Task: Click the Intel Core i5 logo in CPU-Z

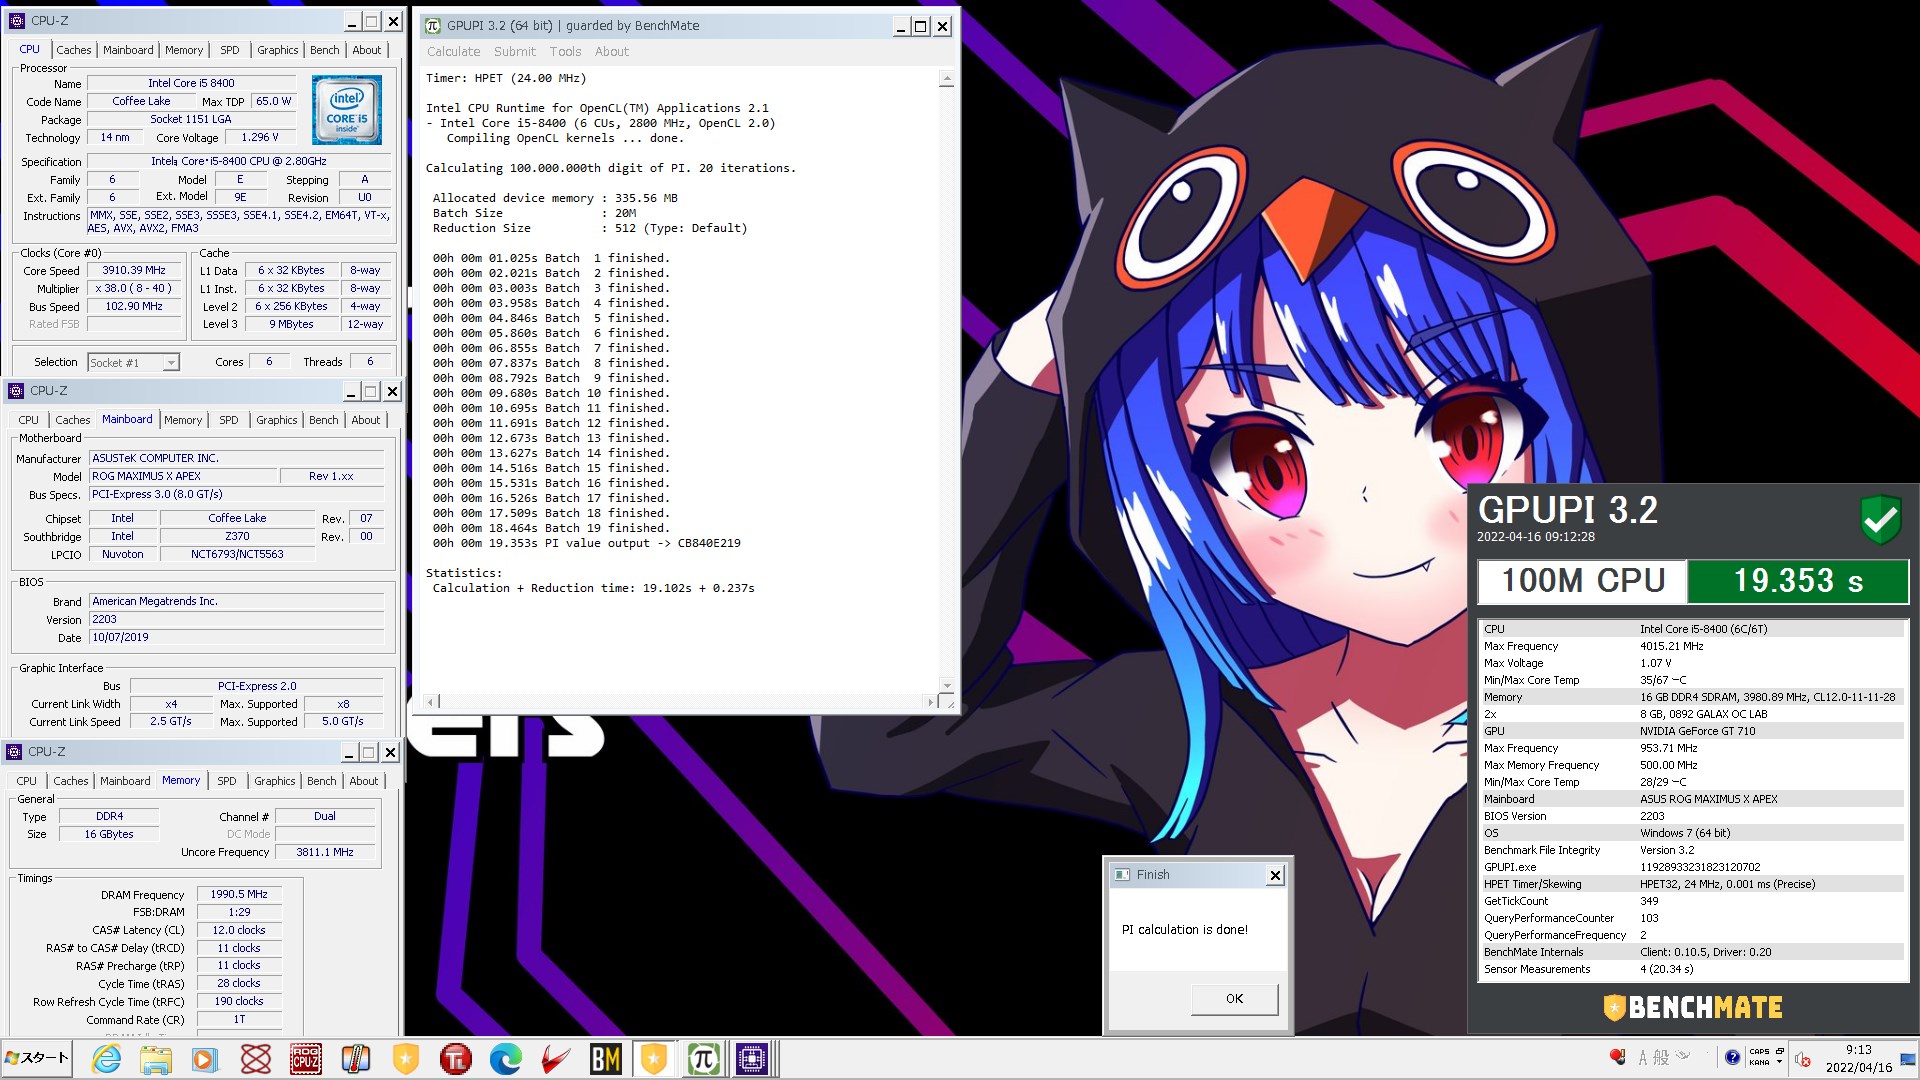Action: pyautogui.click(x=346, y=110)
